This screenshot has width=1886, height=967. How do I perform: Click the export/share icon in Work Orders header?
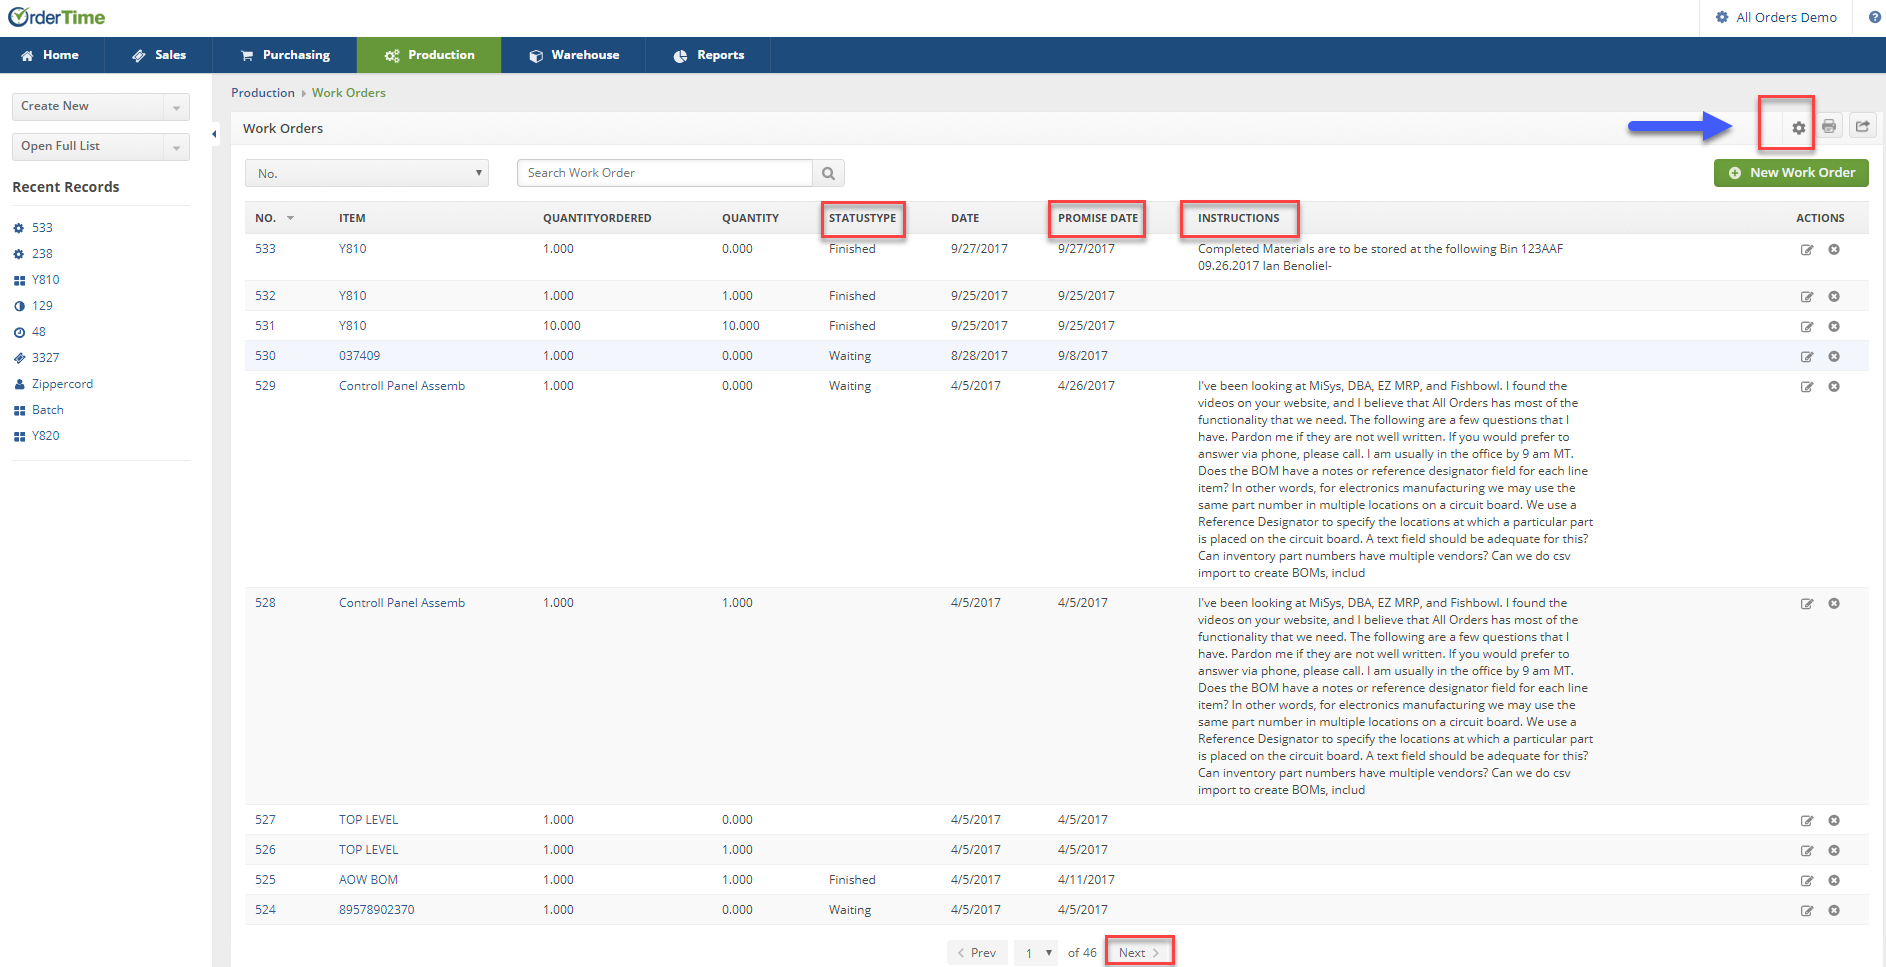[x=1862, y=126]
